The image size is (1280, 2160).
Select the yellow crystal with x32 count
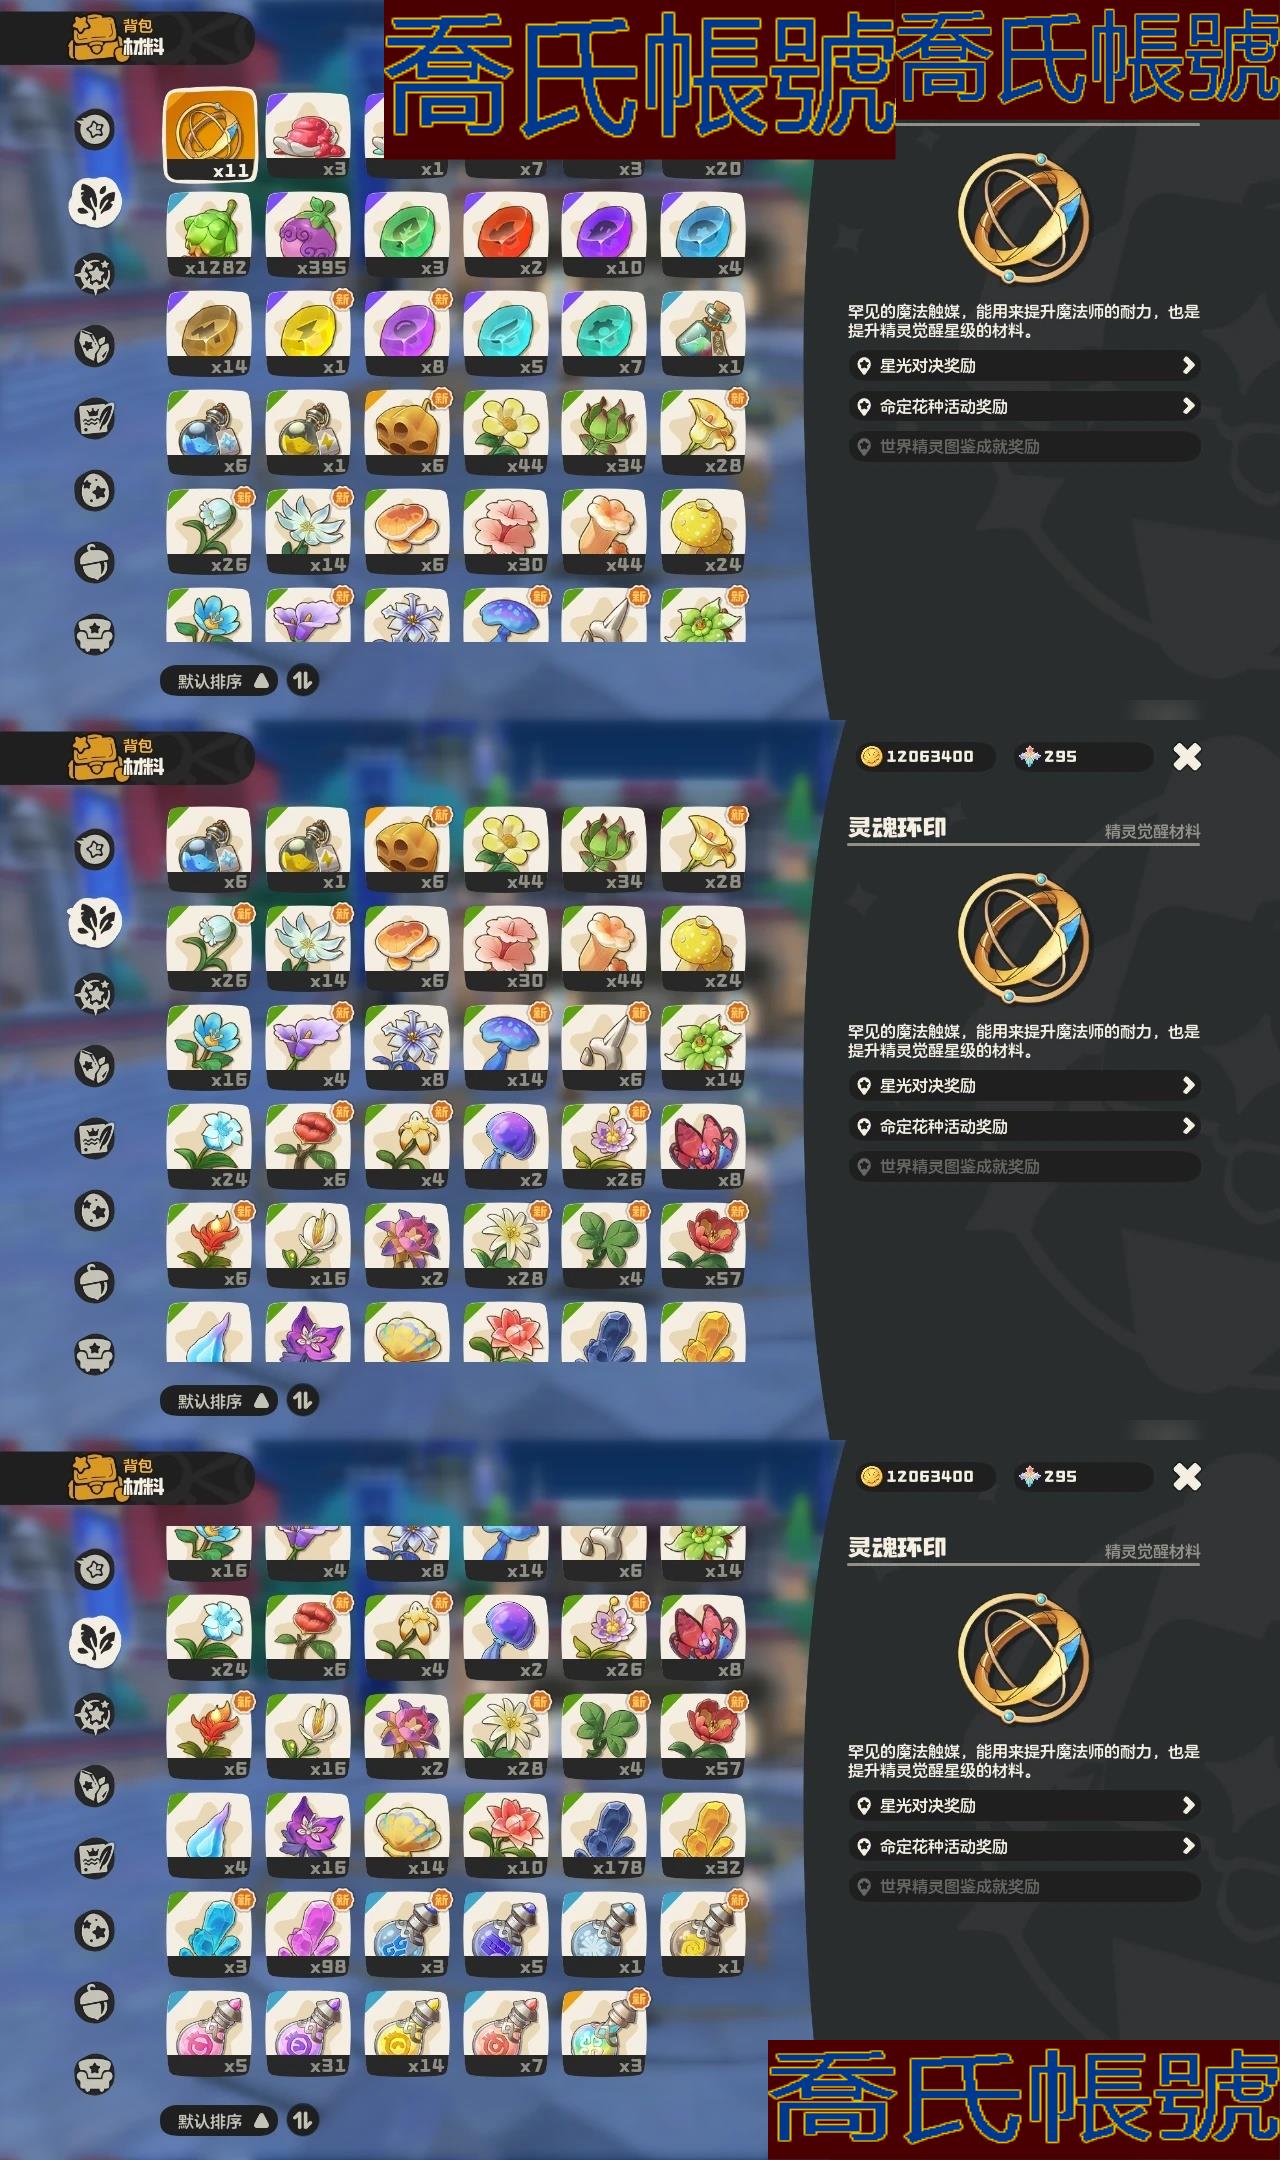703,1836
